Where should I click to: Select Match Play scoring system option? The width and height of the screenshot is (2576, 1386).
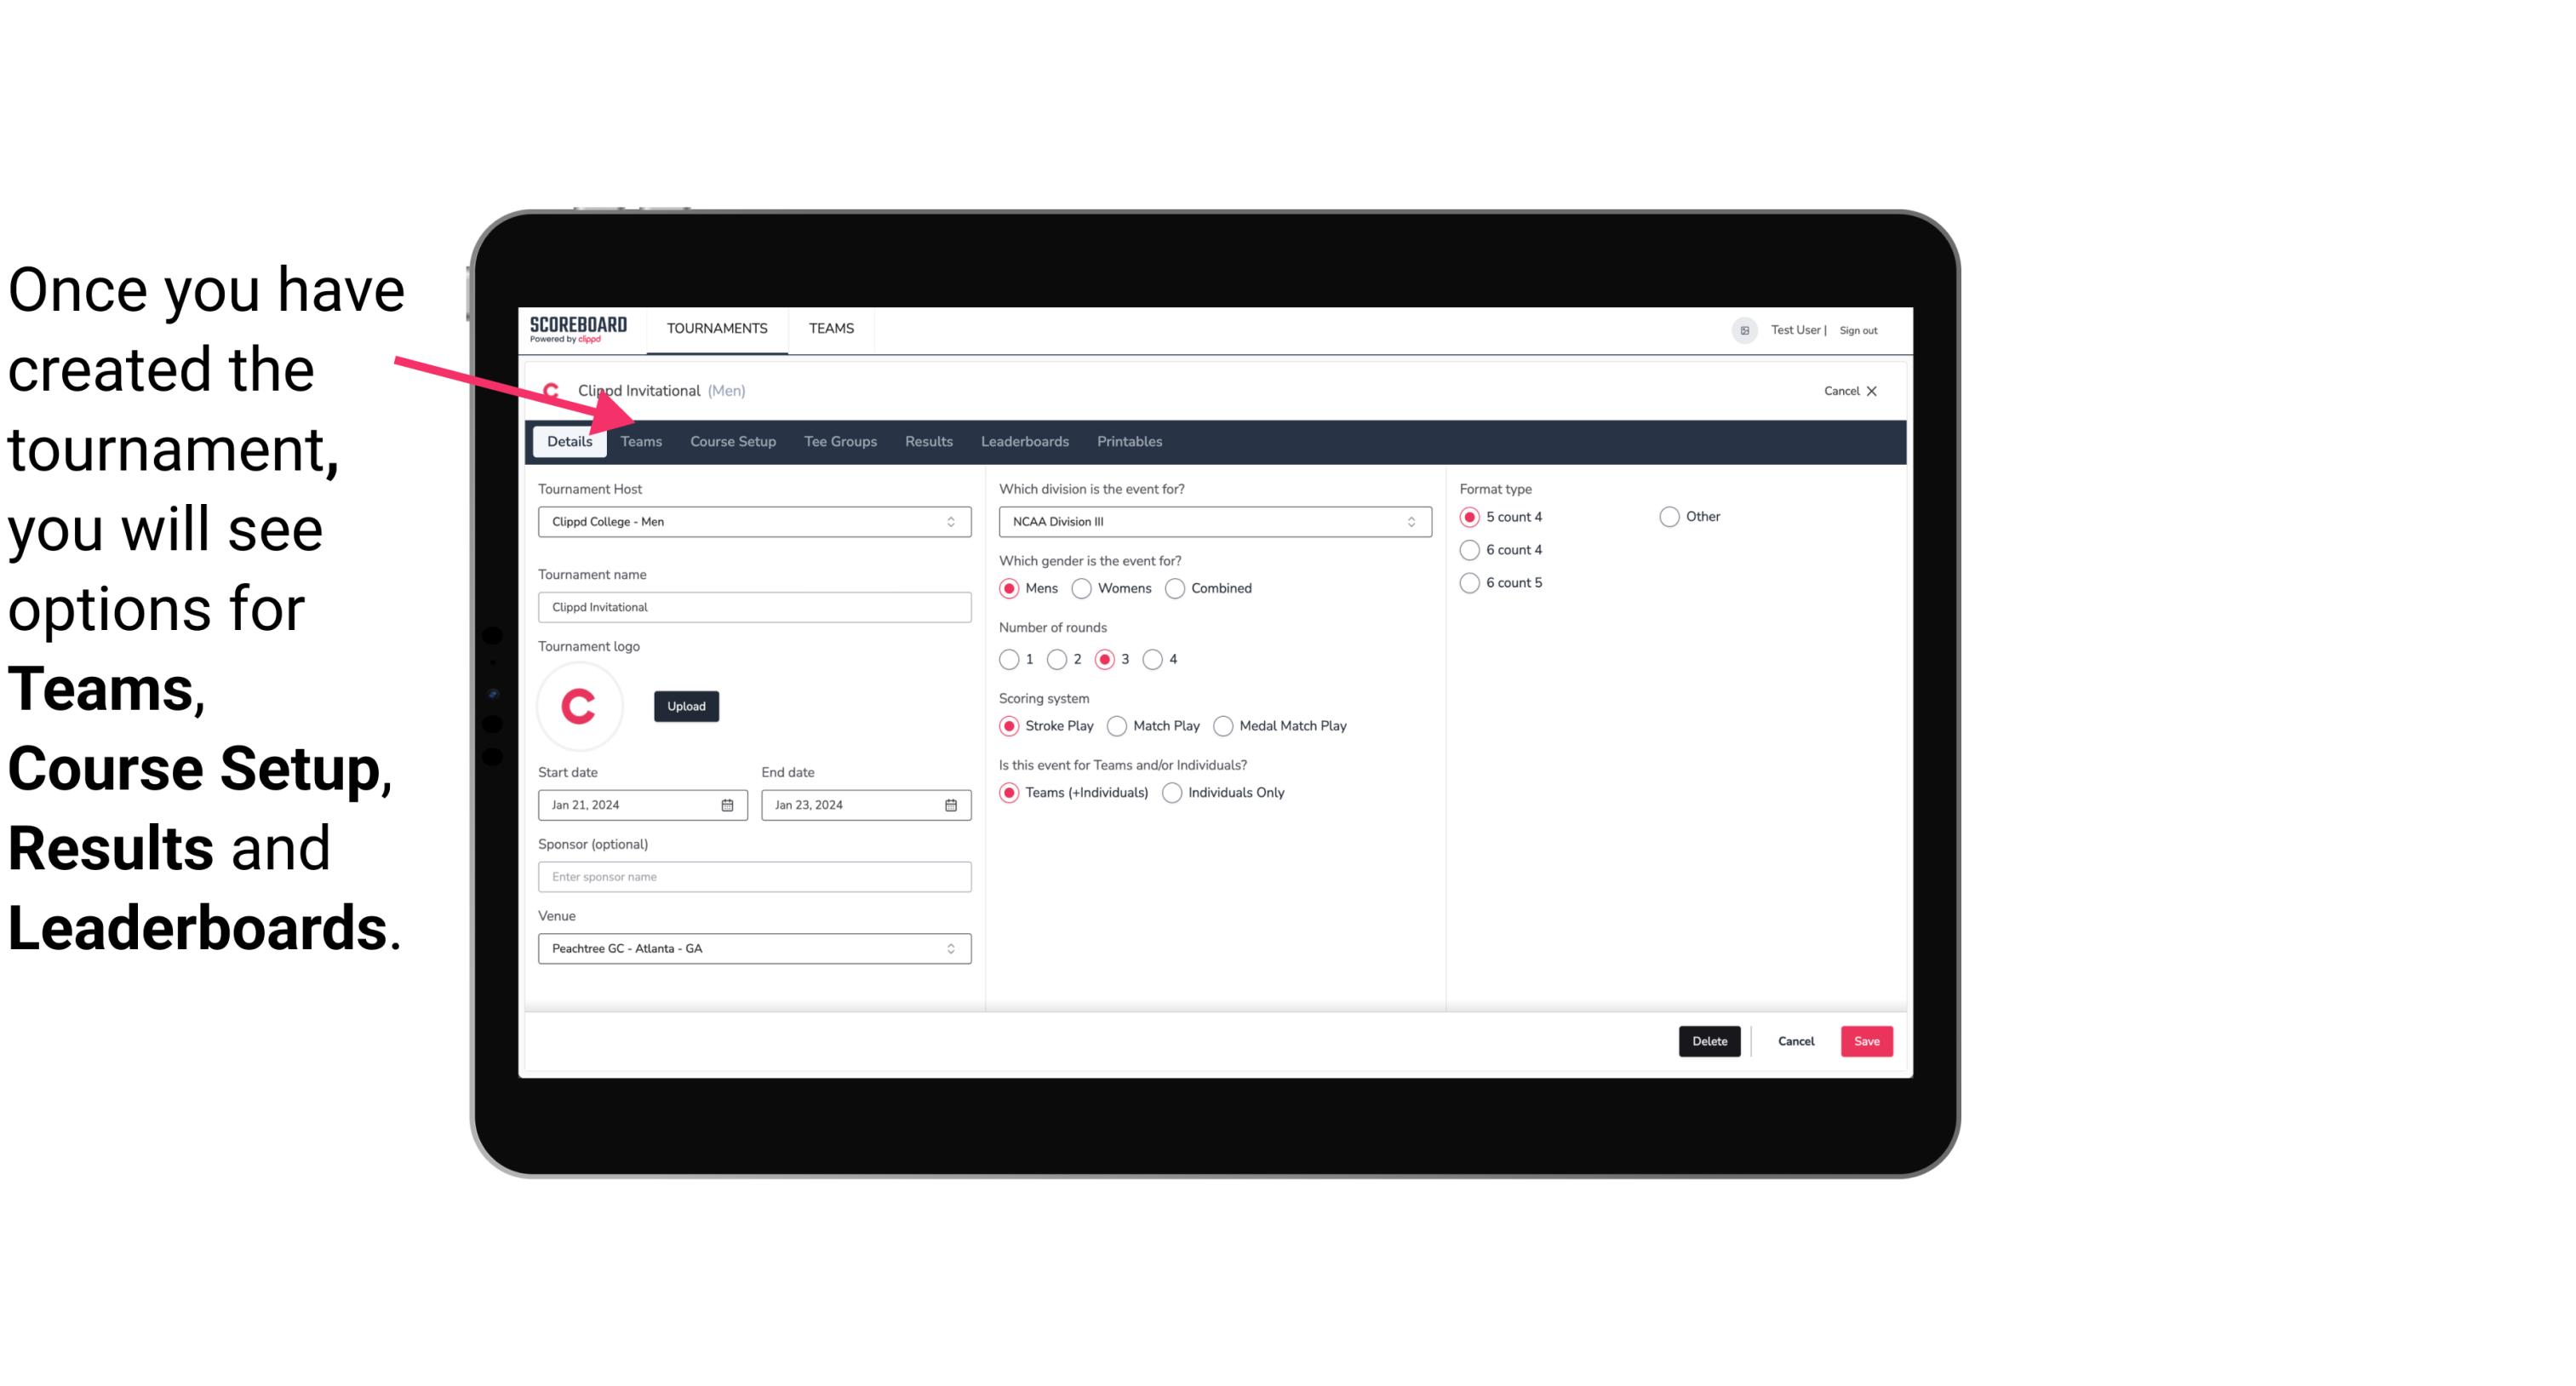[x=1116, y=724]
